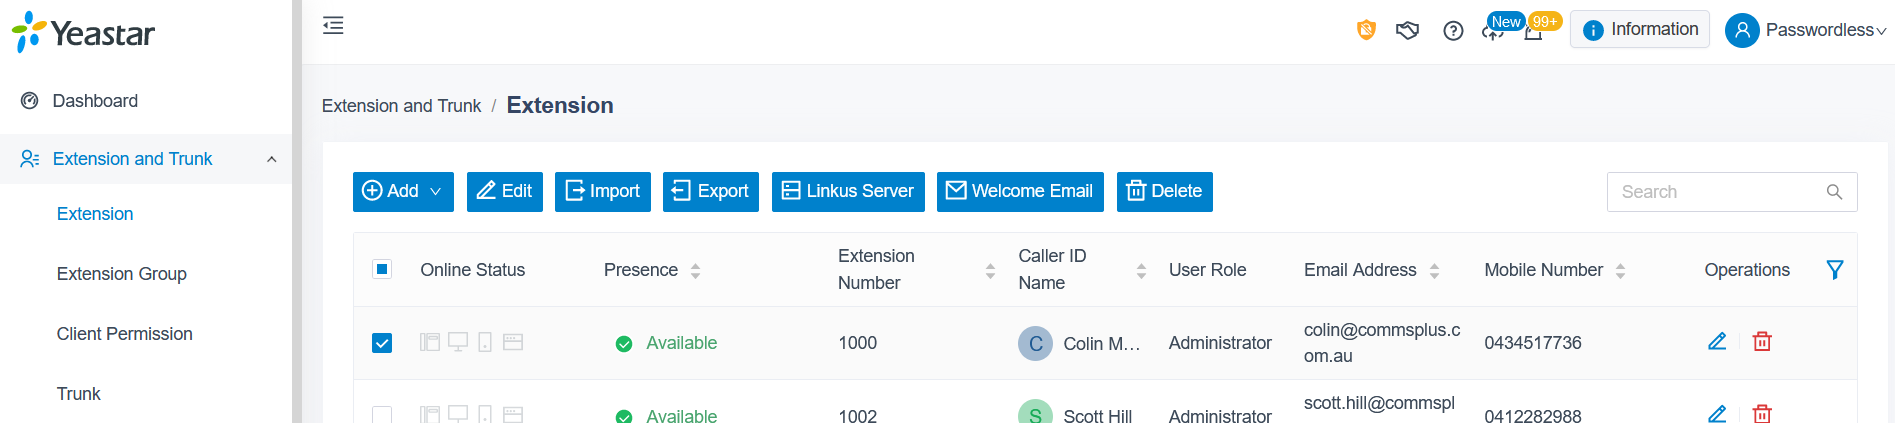Viewport: 1895px width, 423px height.
Task: Open the Dashboard menu item
Action: [95, 101]
